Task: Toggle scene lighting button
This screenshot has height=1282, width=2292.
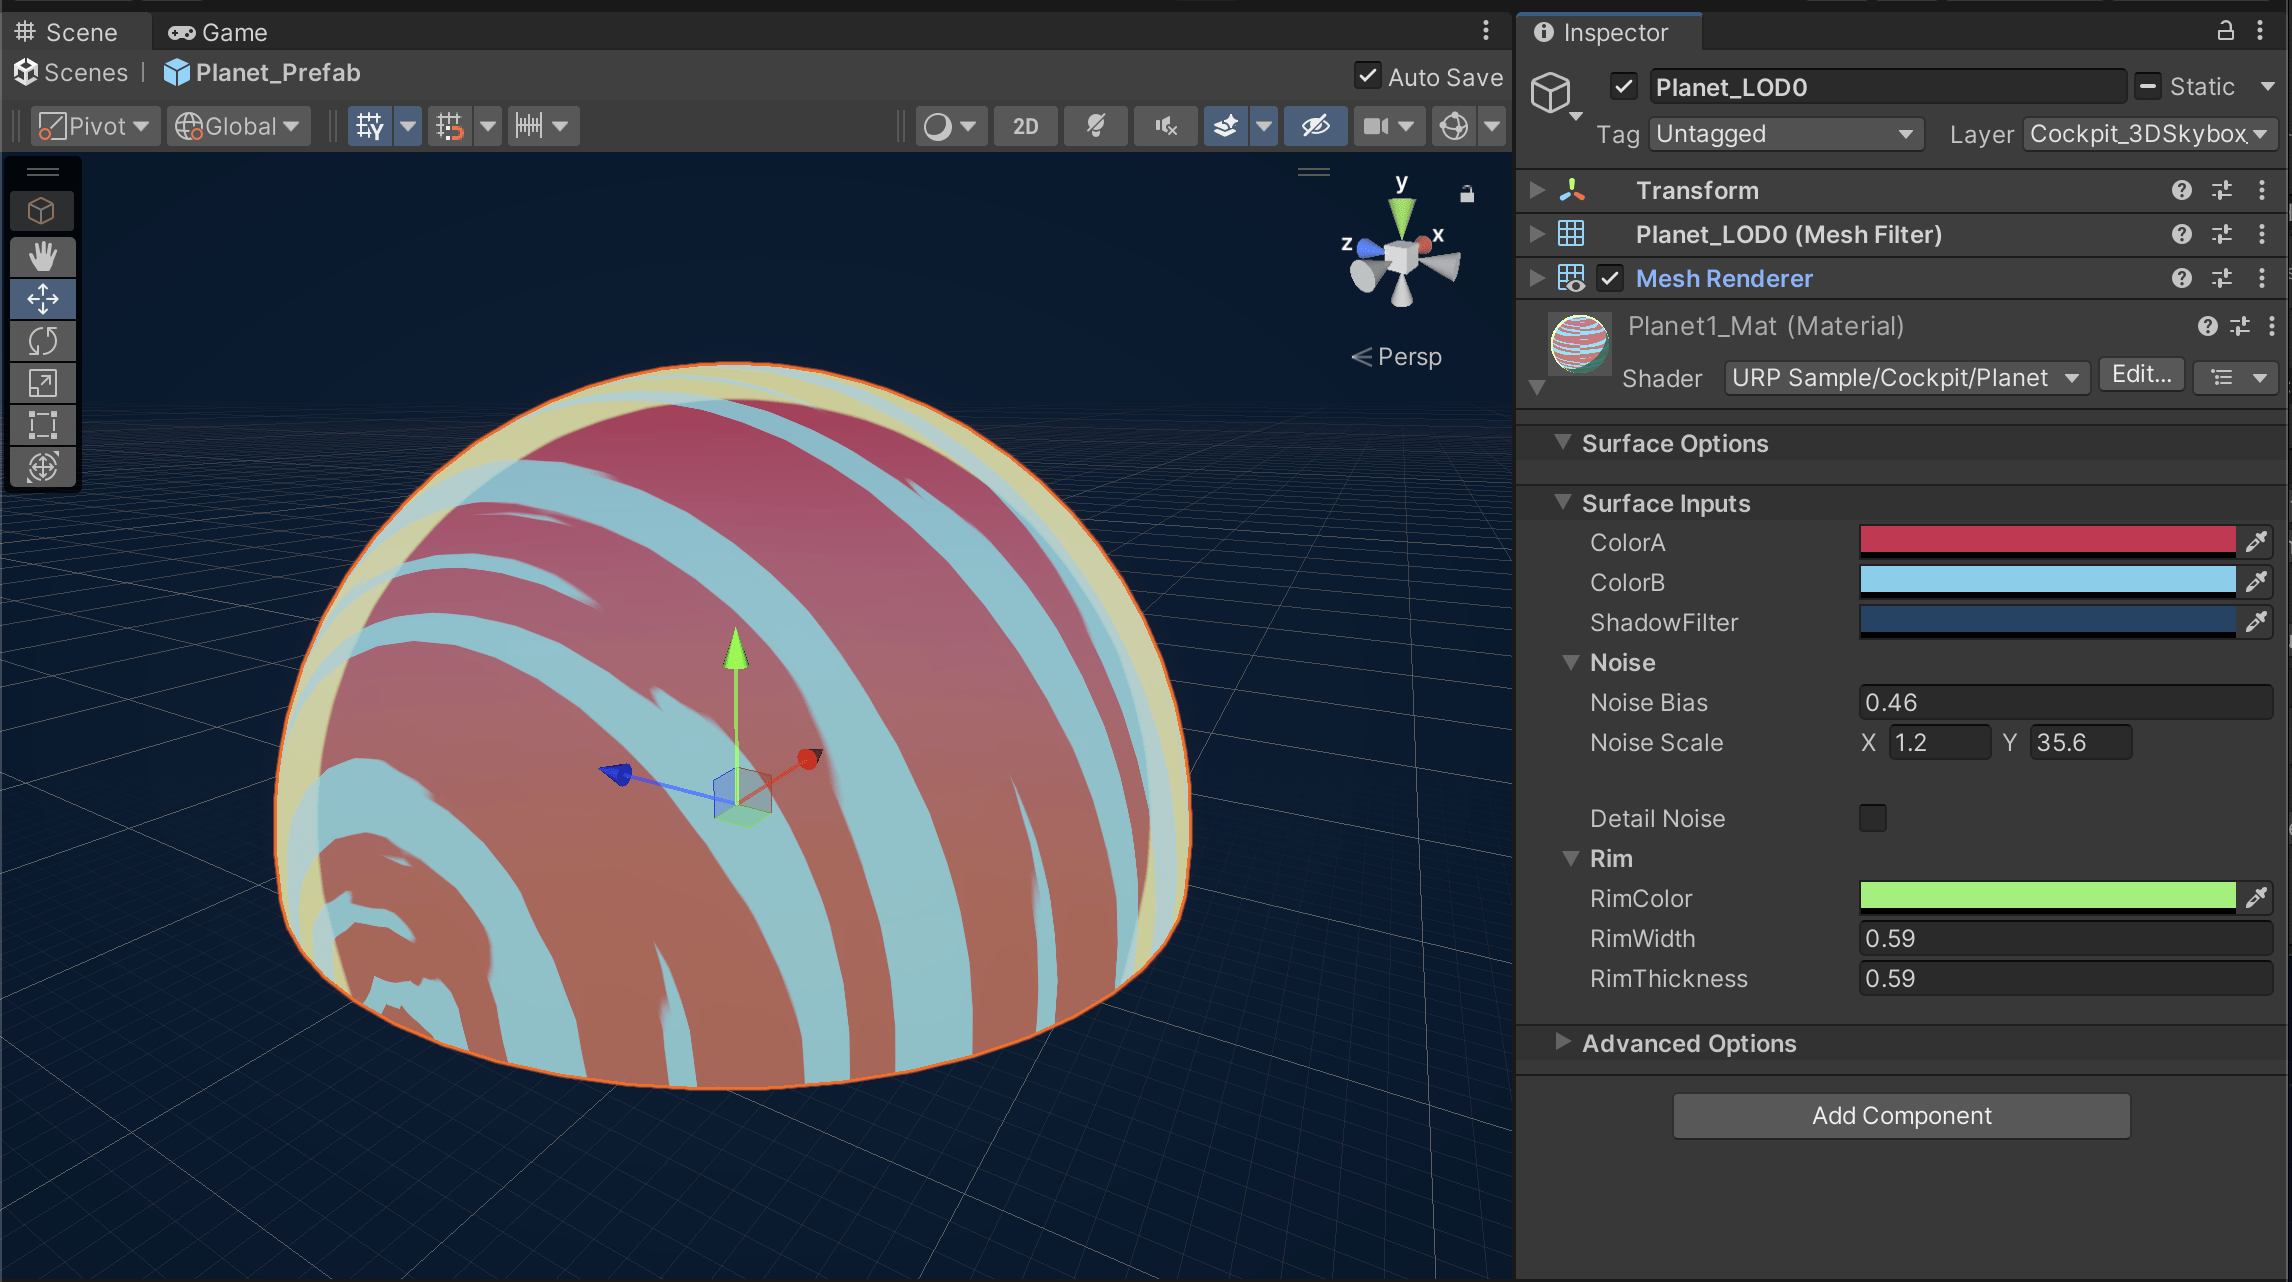Action: (x=1095, y=126)
